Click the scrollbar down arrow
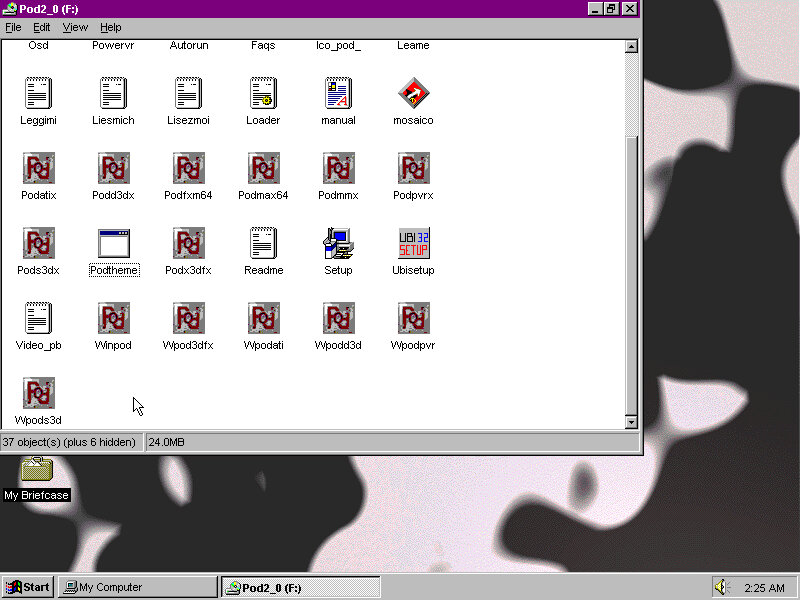Screen dimensions: 800x600 (631, 422)
